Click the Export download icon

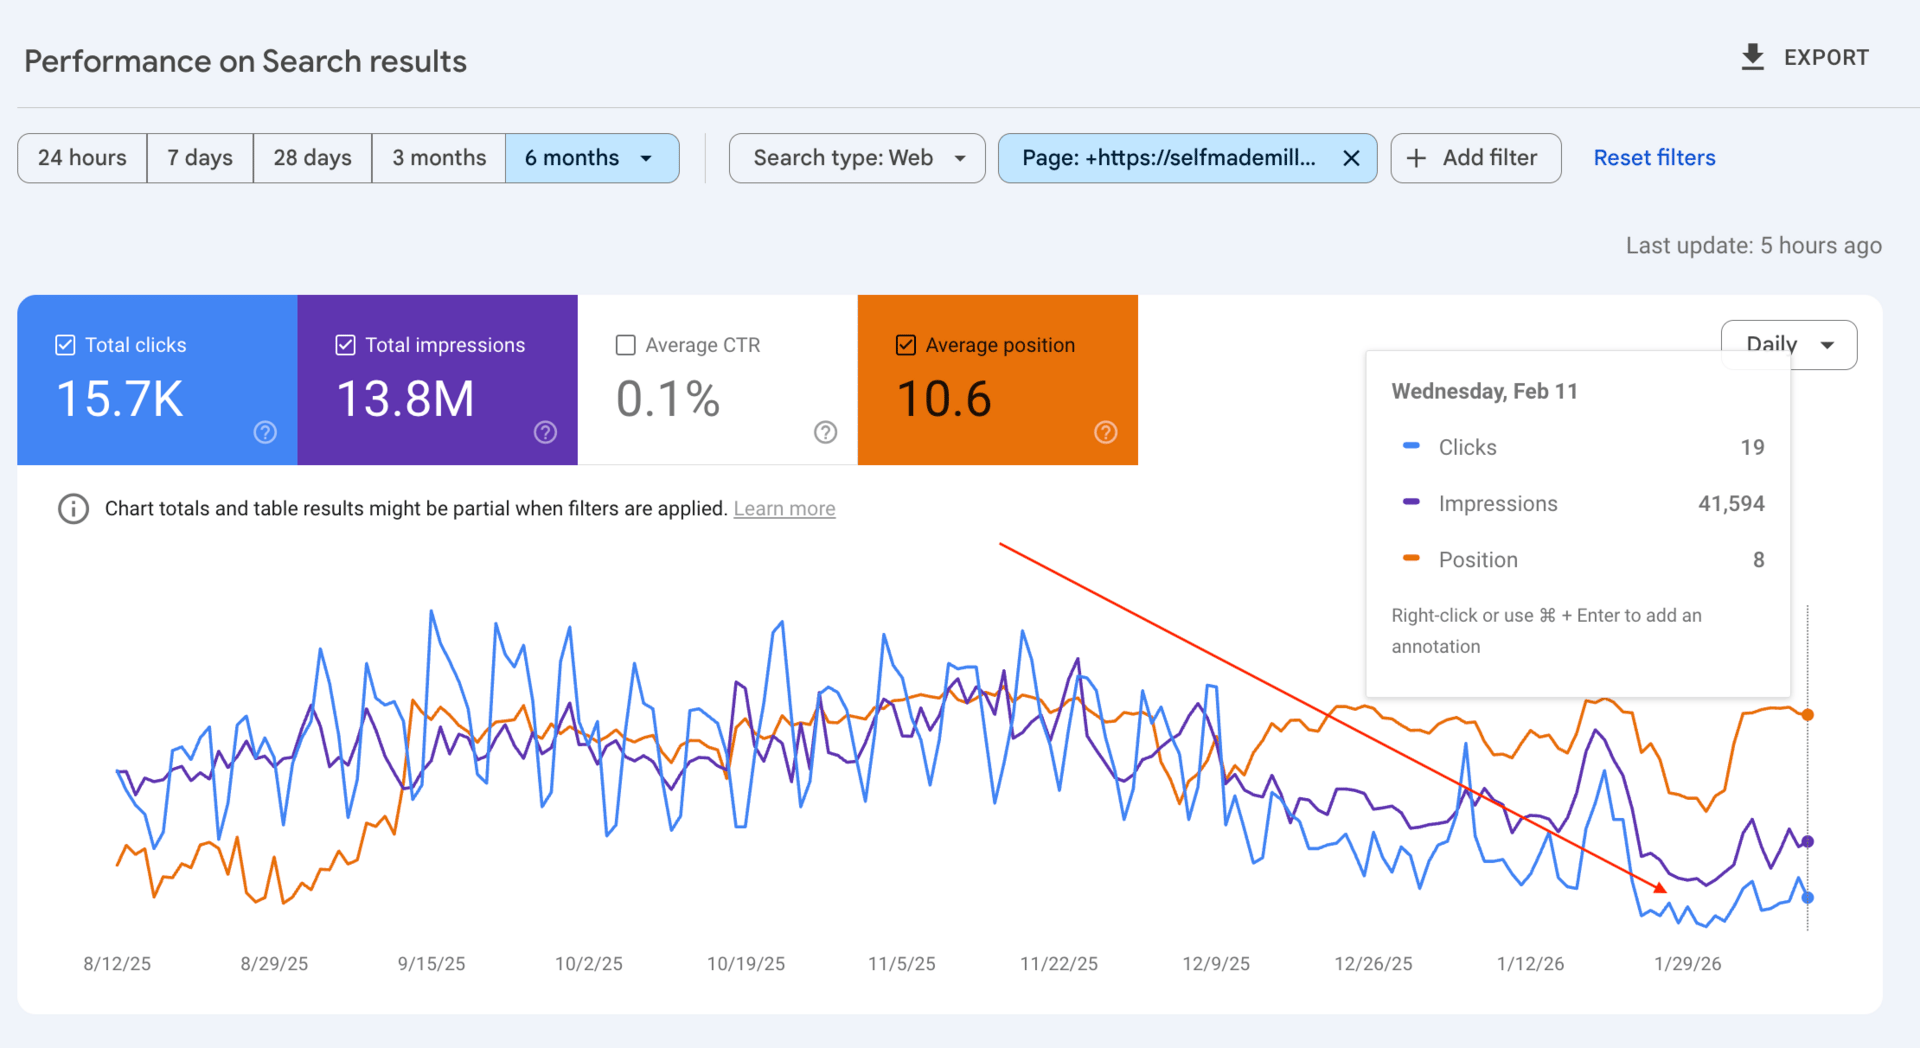point(1752,57)
